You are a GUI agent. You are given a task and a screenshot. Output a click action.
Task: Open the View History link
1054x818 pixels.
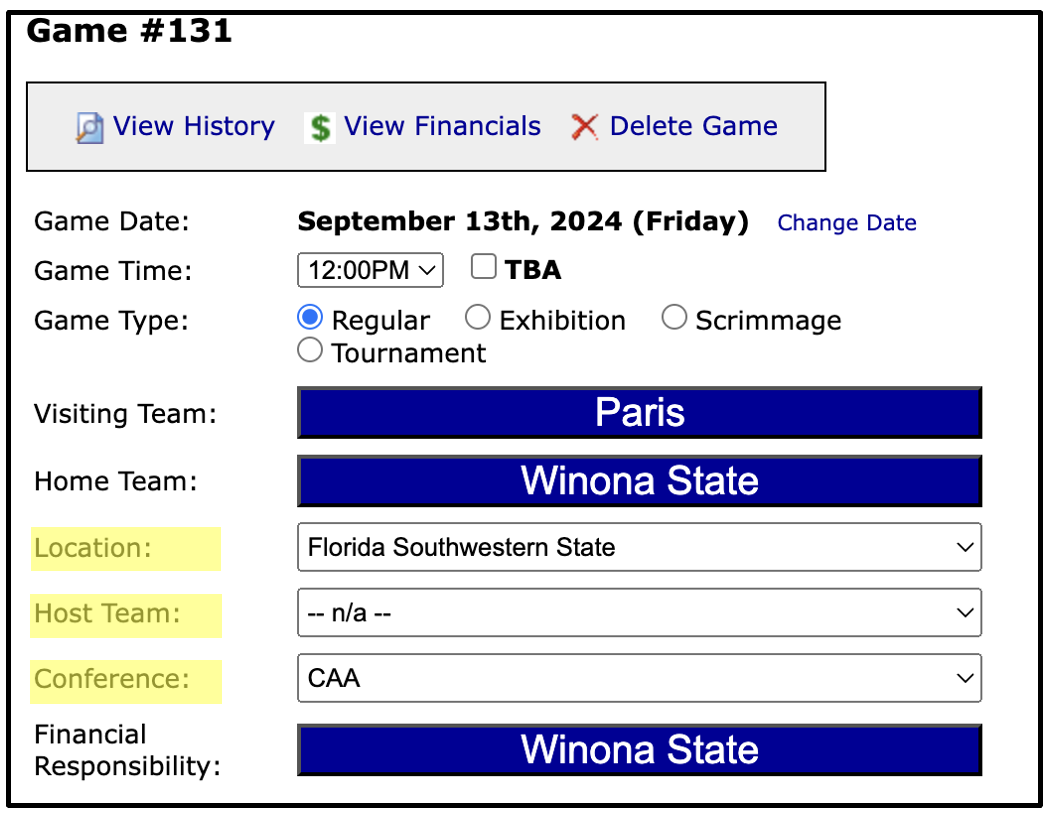coord(194,126)
